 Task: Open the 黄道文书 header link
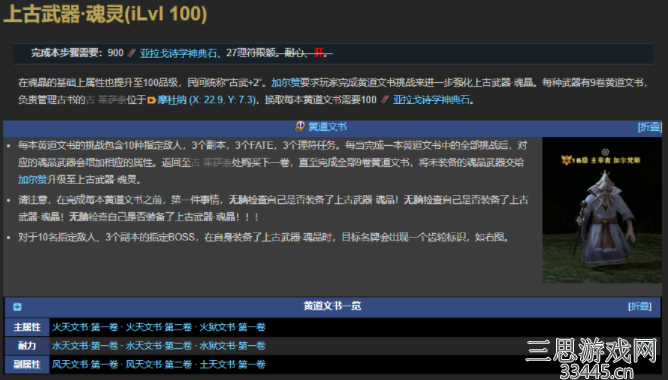[x=327, y=127]
